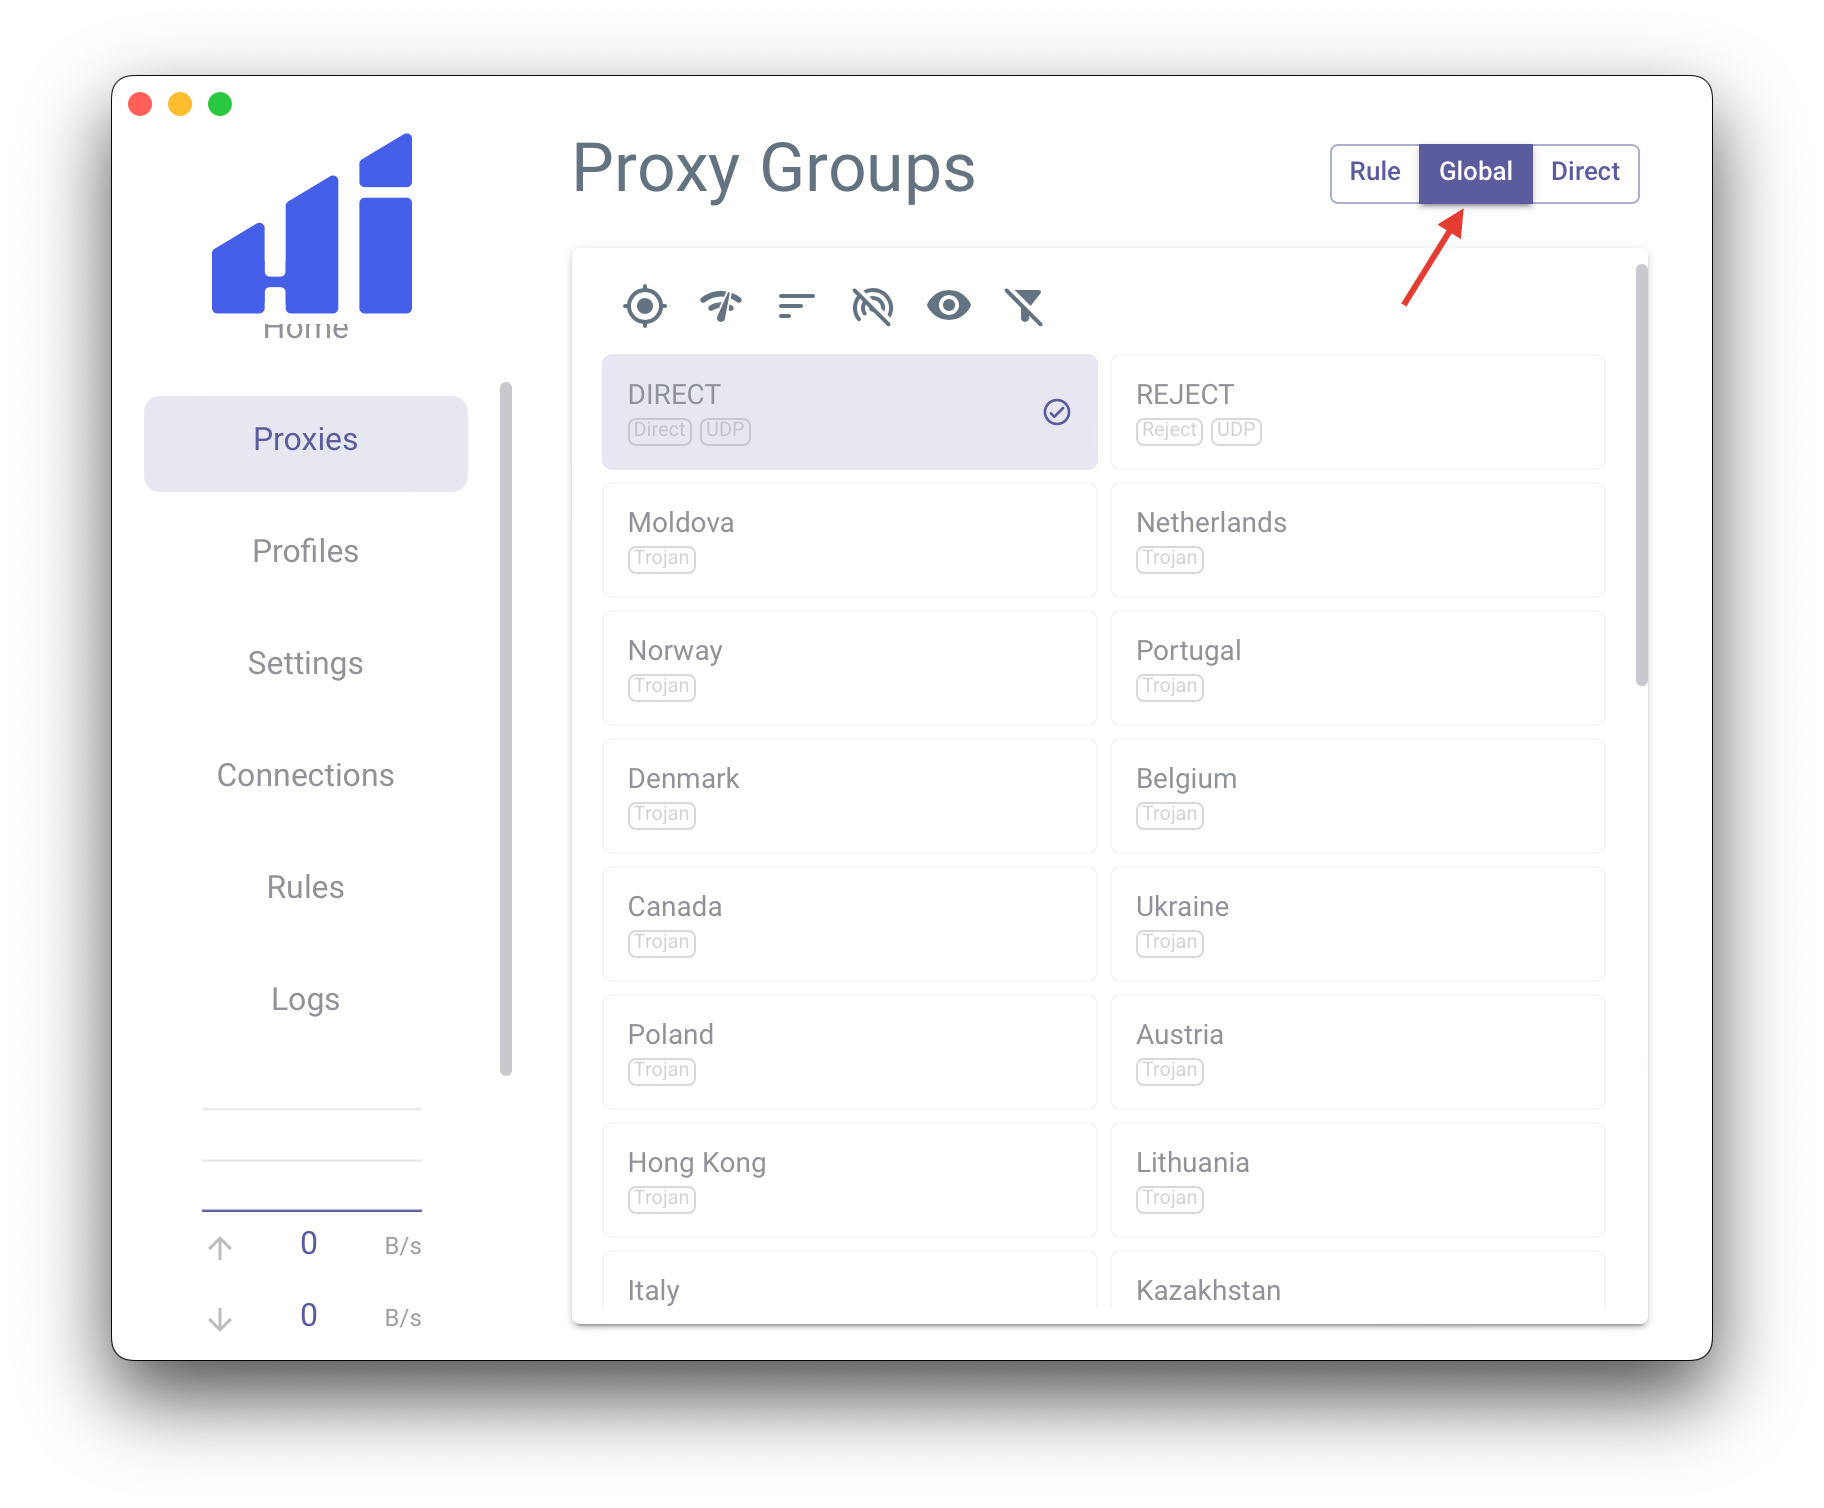
Task: Go to the Connections page
Action: (305, 775)
